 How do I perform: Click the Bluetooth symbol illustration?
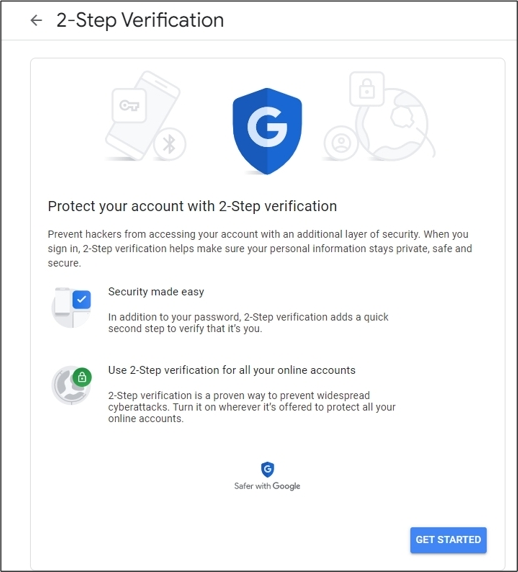point(170,144)
